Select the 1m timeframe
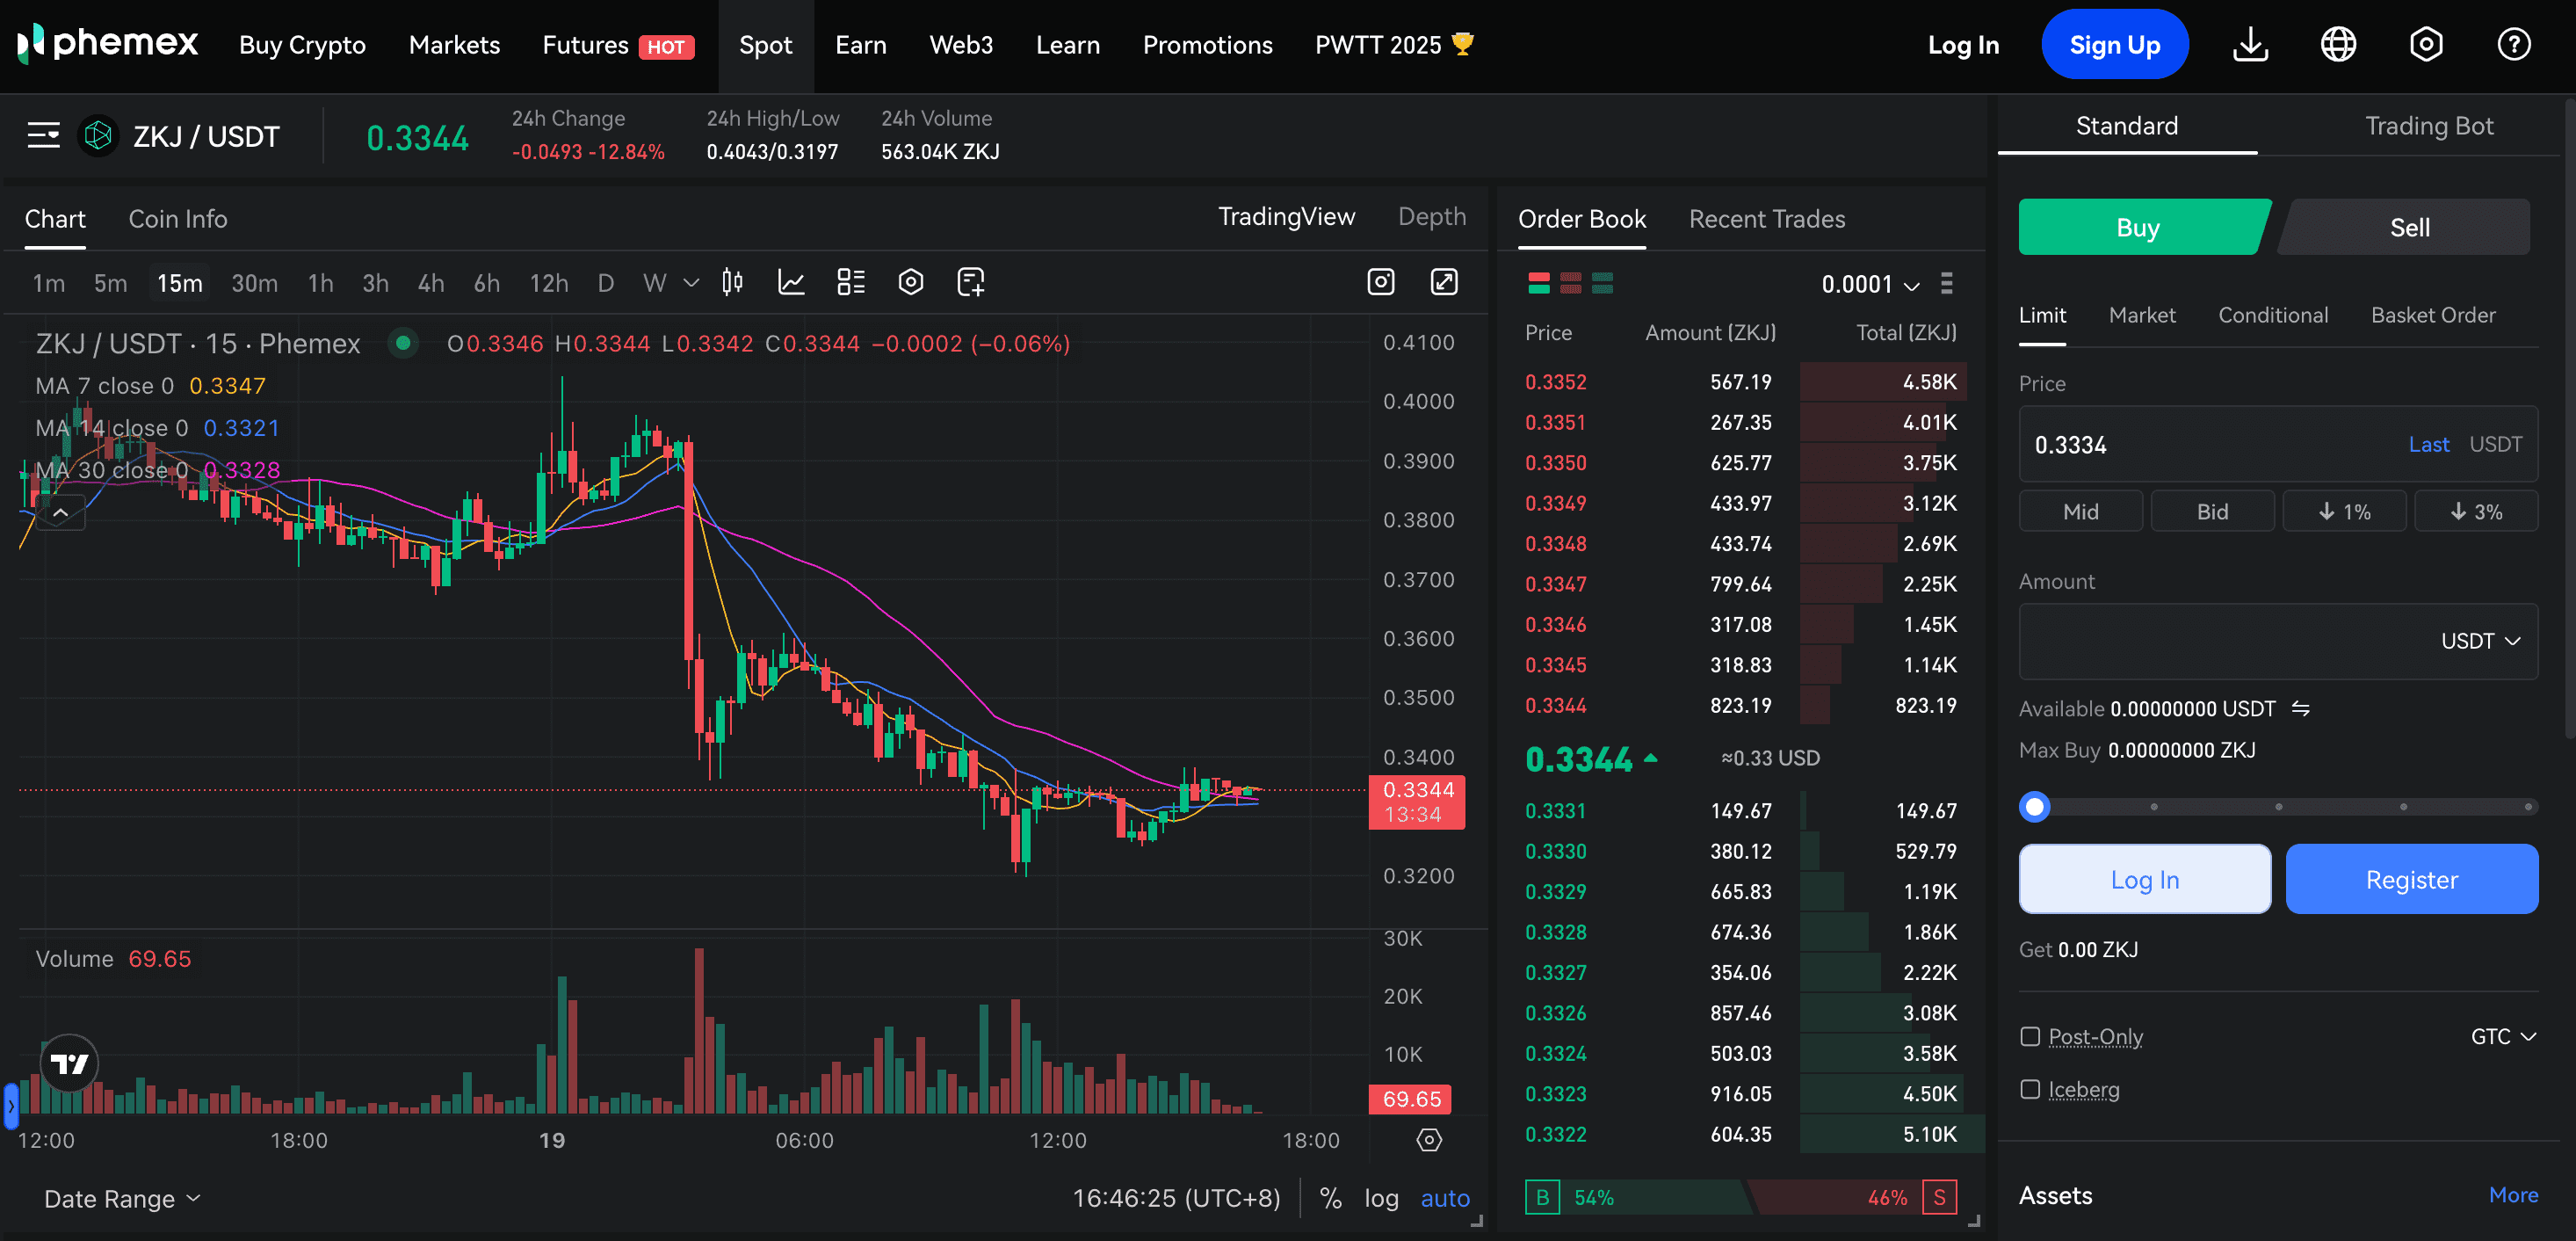The image size is (2576, 1241). [49, 283]
